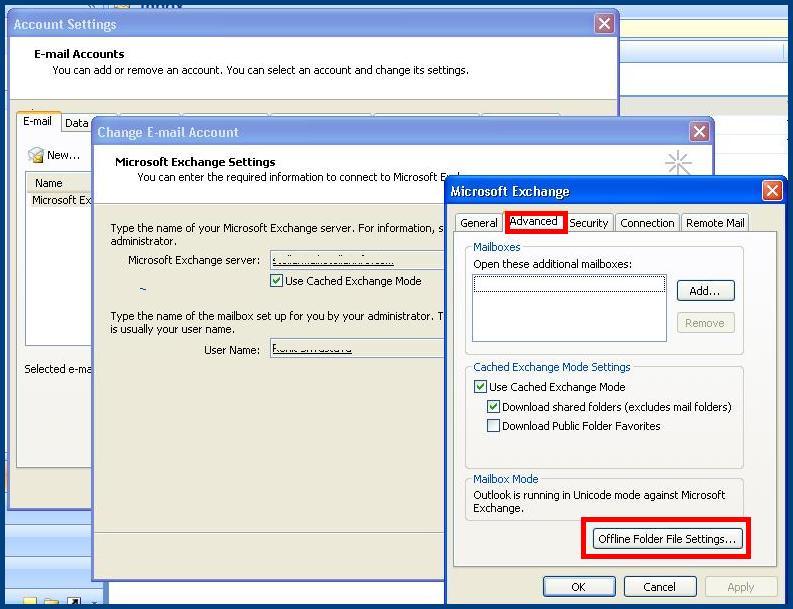Select the Microsoft Ex account row
793x609 pixels.
(60, 200)
